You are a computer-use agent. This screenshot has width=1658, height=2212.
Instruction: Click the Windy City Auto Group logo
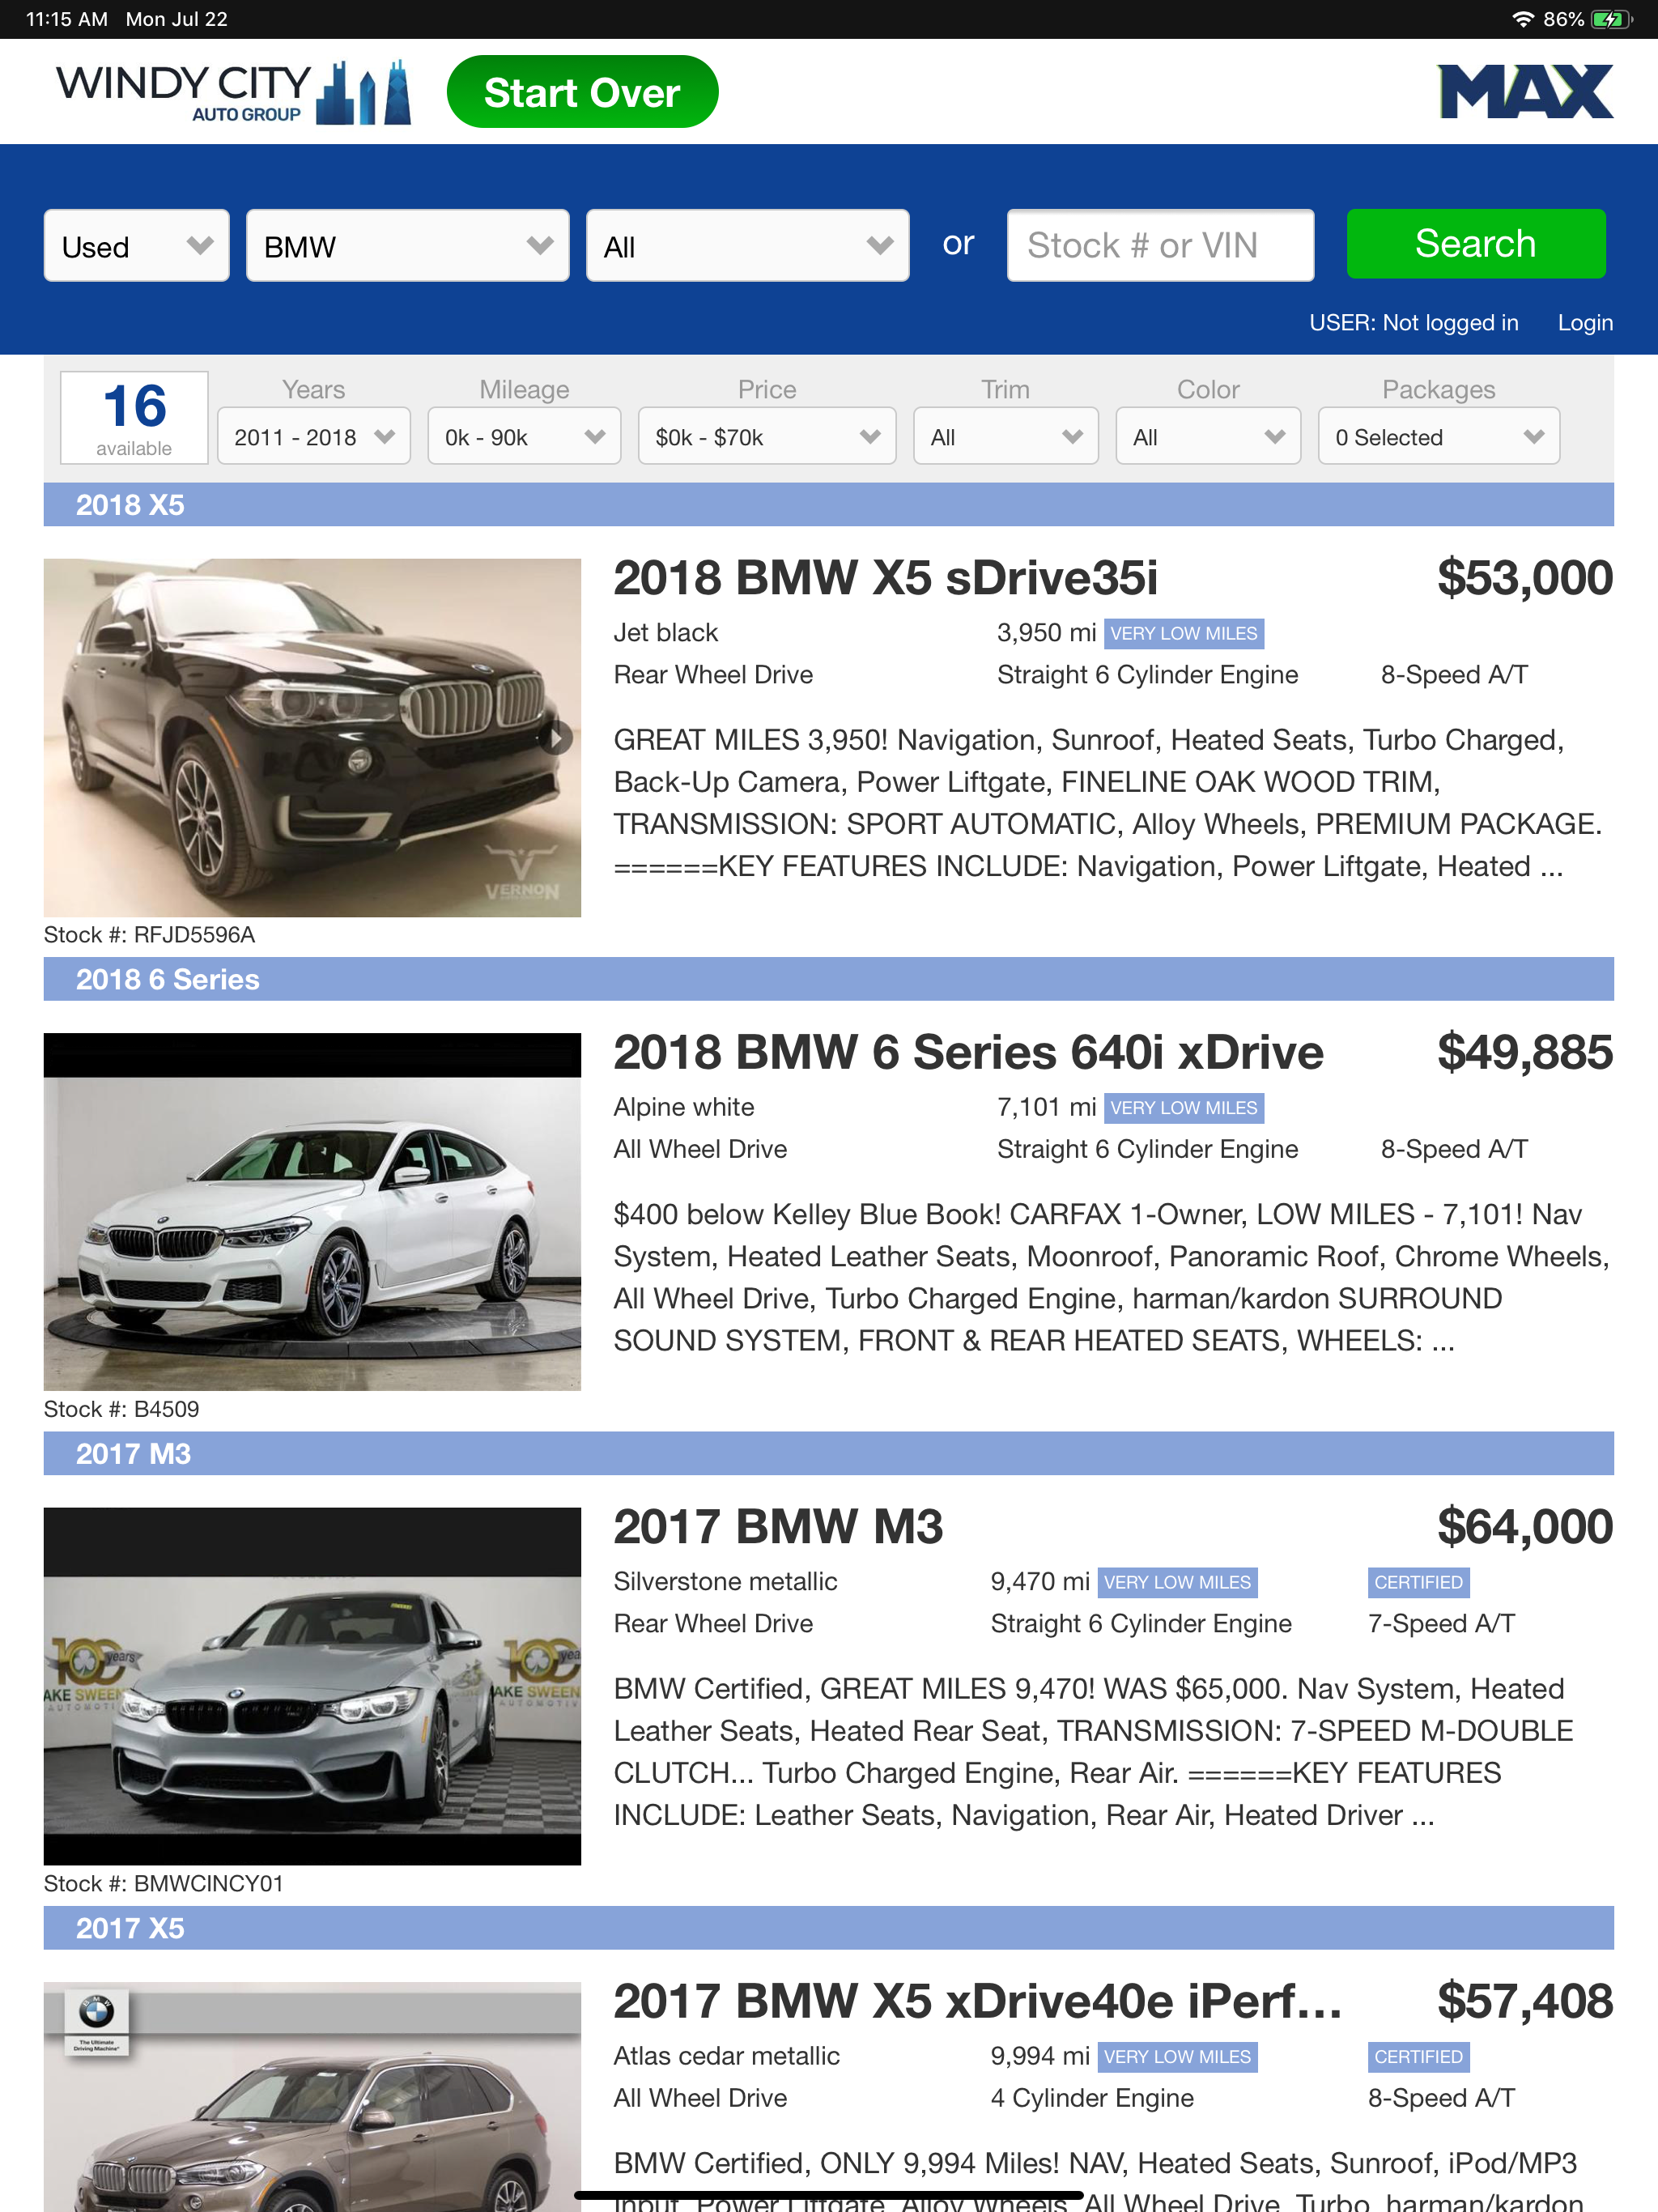coord(232,93)
